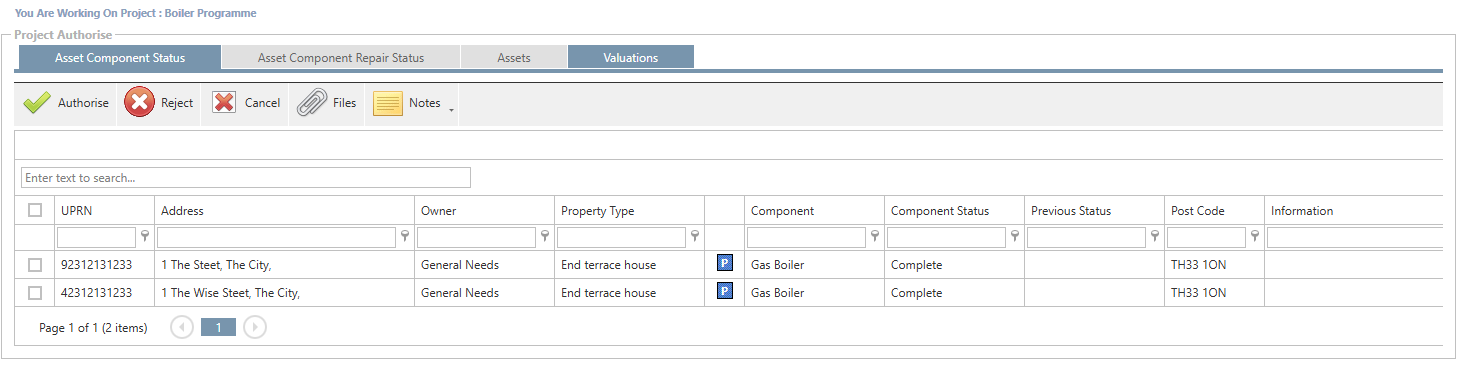Image resolution: width=1464 pixels, height=368 pixels.
Task: Click the Enter text to search field
Action: (246, 178)
